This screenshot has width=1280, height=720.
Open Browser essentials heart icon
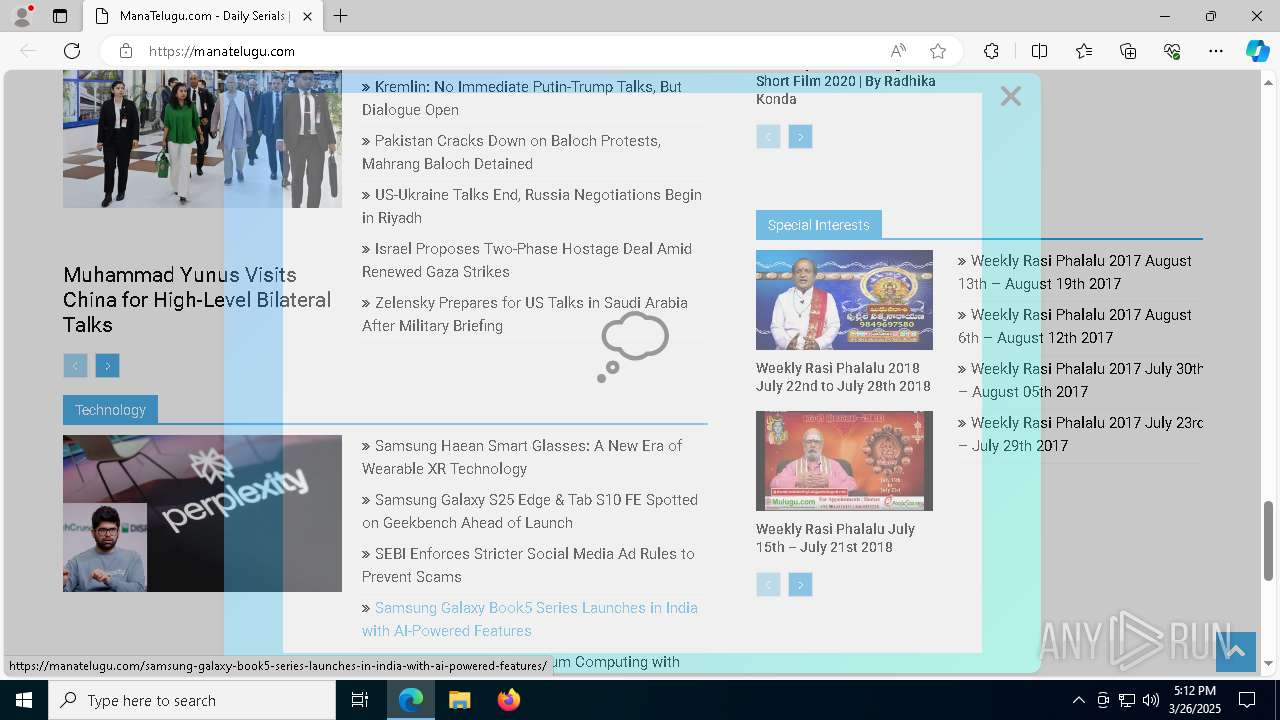(x=1172, y=51)
